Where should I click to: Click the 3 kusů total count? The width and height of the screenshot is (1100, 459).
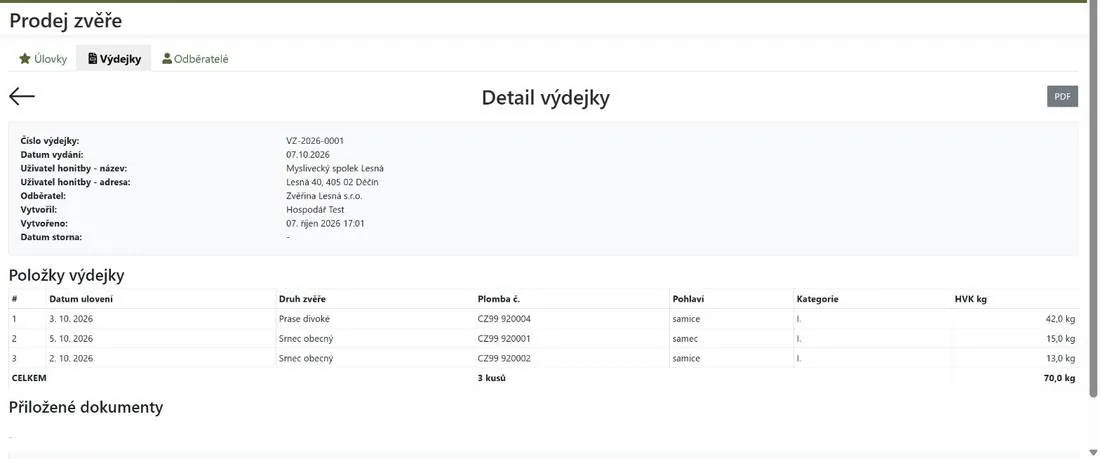click(x=492, y=378)
